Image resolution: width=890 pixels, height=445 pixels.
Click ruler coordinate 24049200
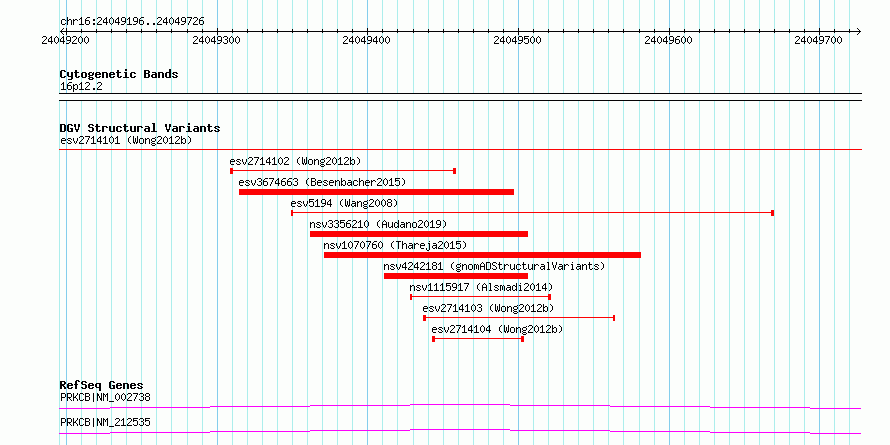tap(67, 40)
